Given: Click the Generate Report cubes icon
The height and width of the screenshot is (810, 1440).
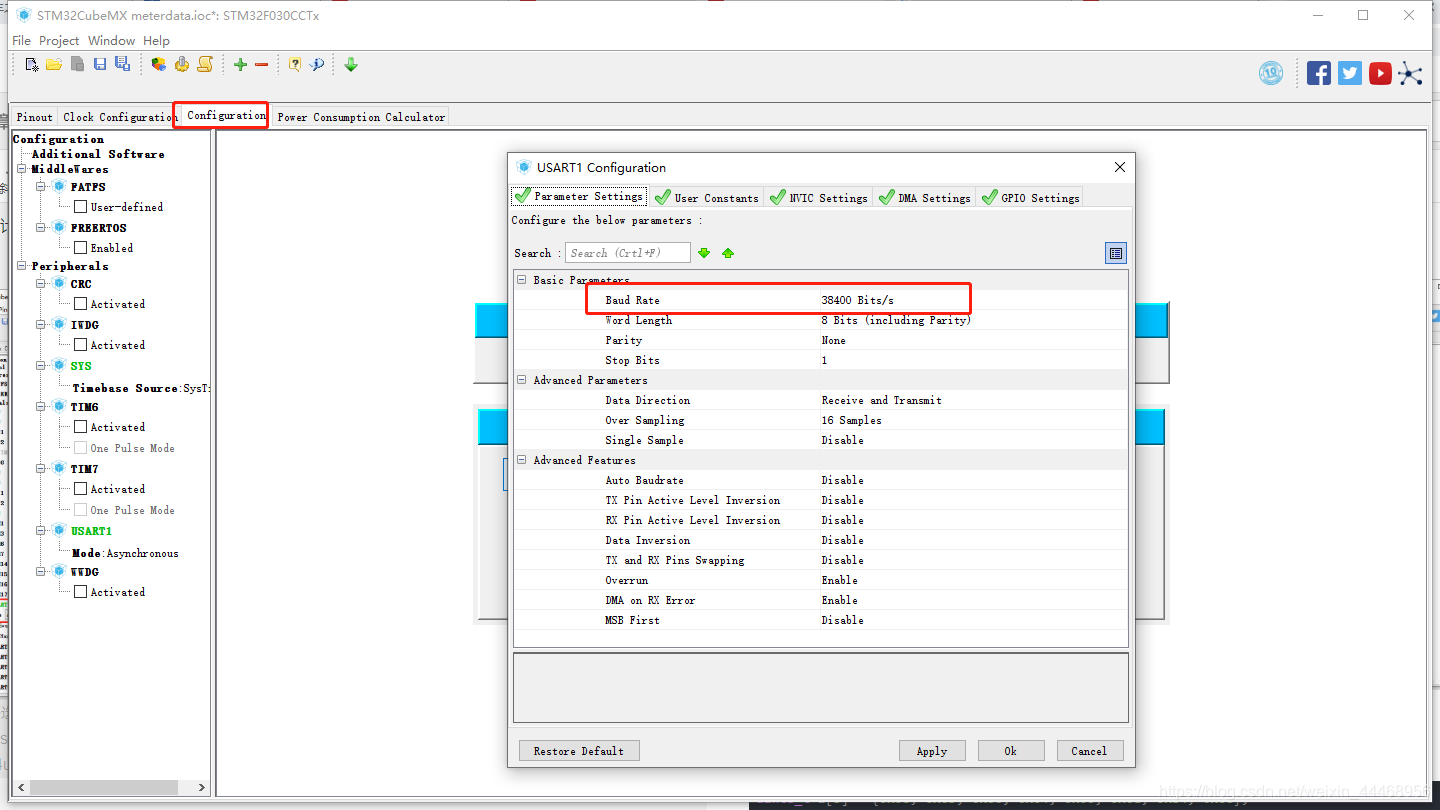Looking at the screenshot, I should tap(159, 65).
